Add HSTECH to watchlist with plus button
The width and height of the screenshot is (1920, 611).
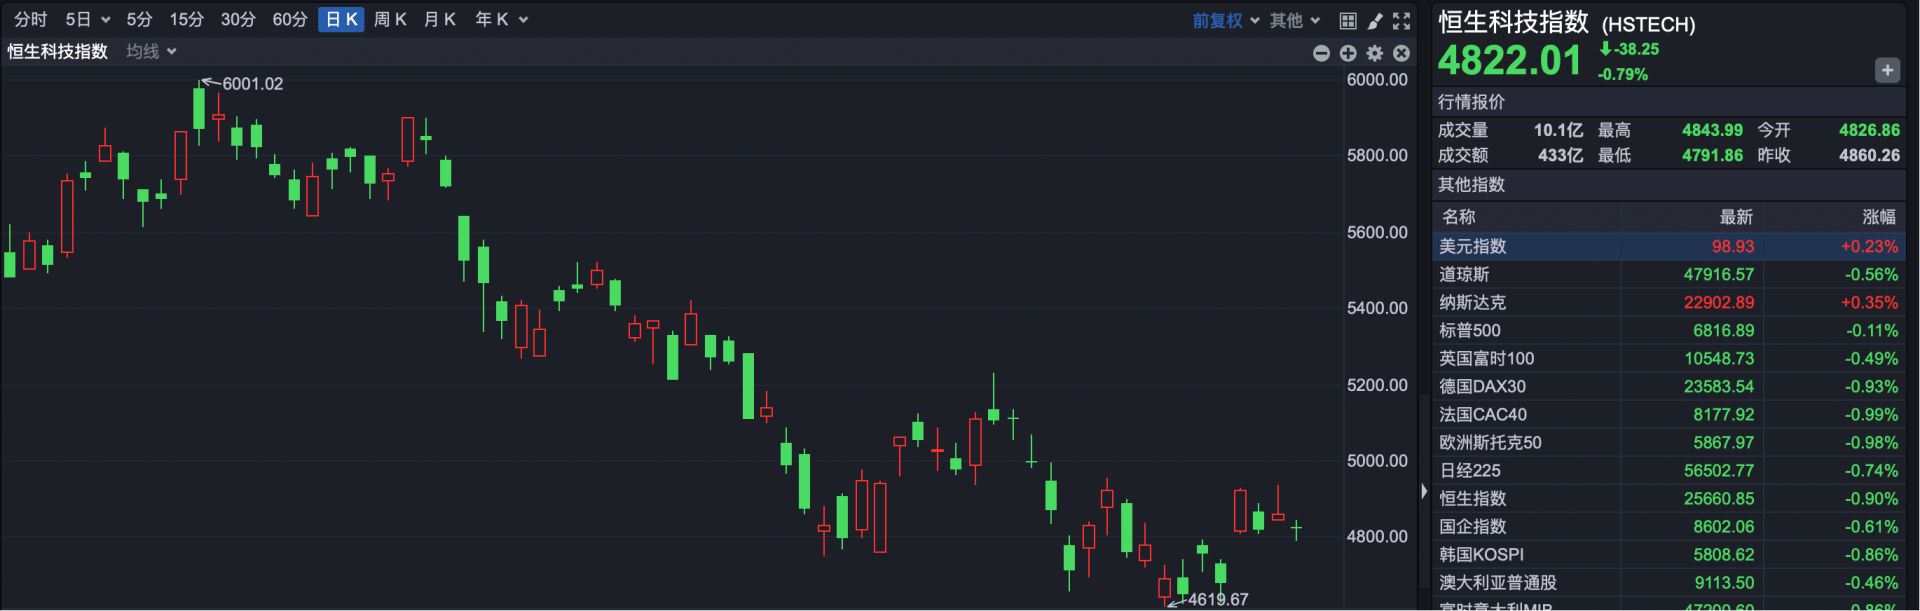click(x=1886, y=70)
